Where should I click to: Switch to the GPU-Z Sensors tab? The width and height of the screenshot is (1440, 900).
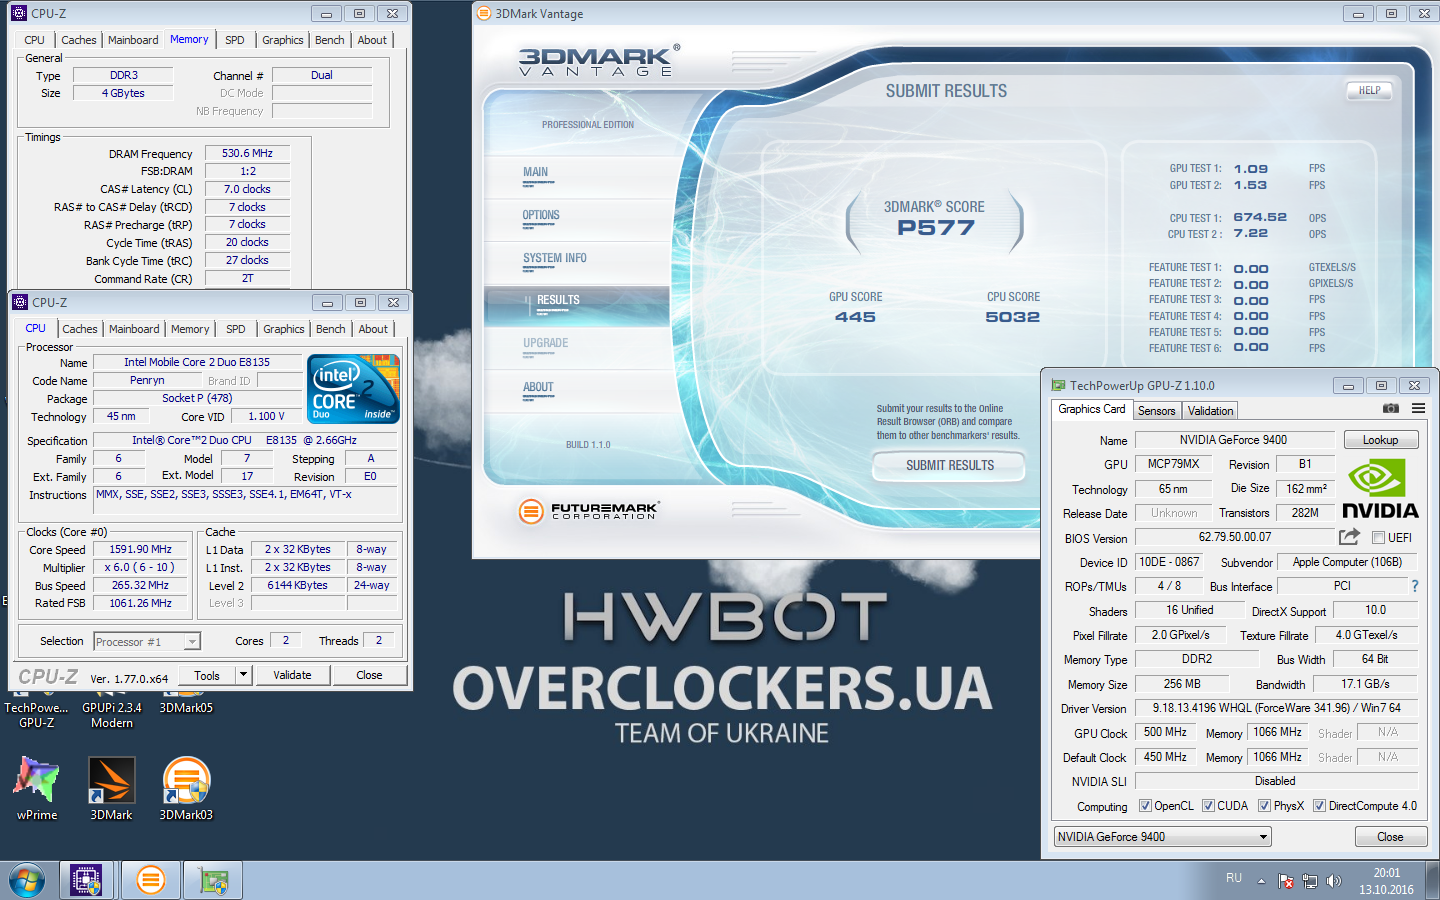click(x=1156, y=411)
